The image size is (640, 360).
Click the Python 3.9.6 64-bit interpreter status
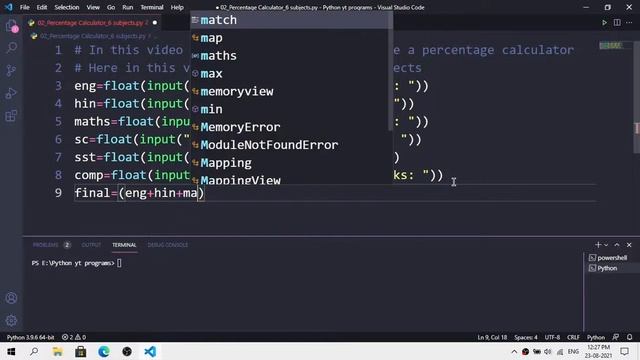tap(31, 337)
